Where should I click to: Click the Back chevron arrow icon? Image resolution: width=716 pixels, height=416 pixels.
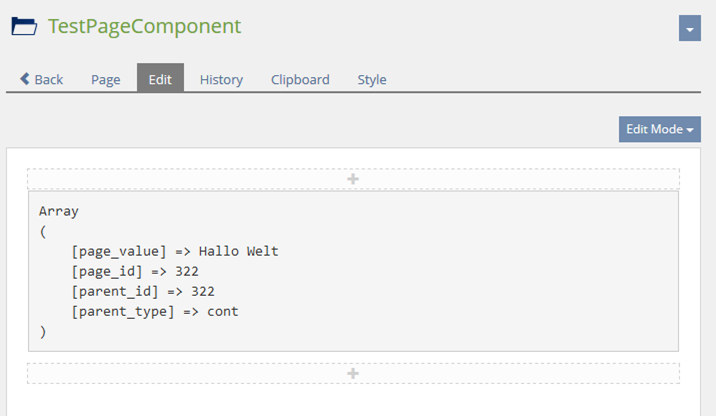pos(25,79)
